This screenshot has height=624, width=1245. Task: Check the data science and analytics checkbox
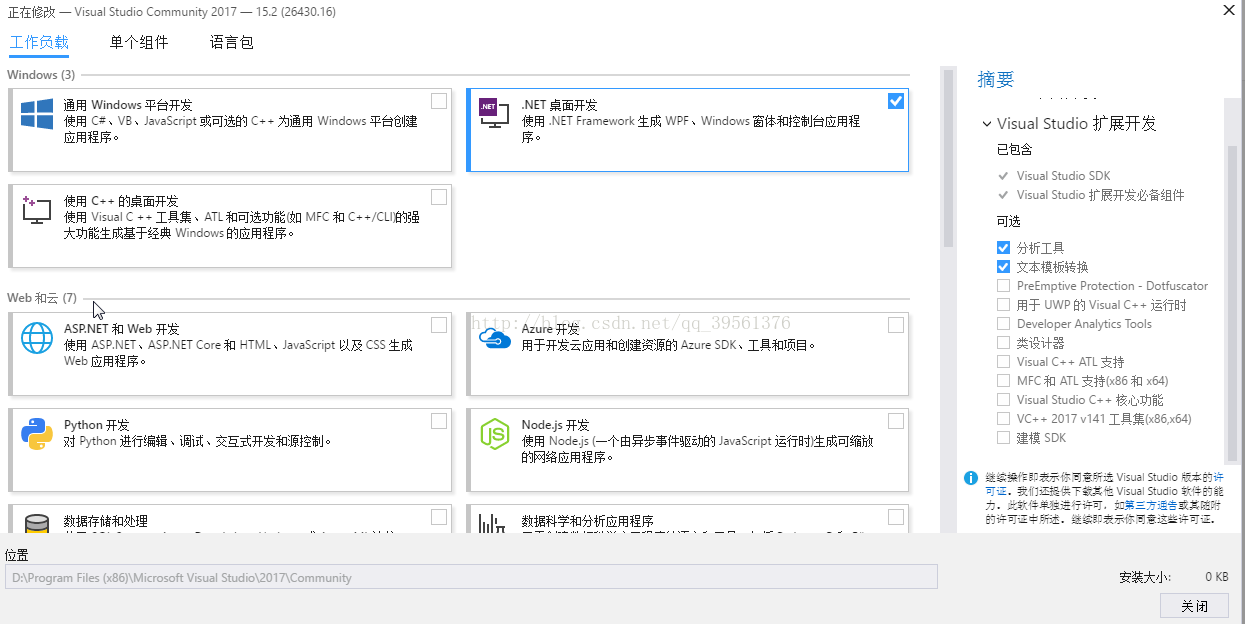tap(896, 517)
